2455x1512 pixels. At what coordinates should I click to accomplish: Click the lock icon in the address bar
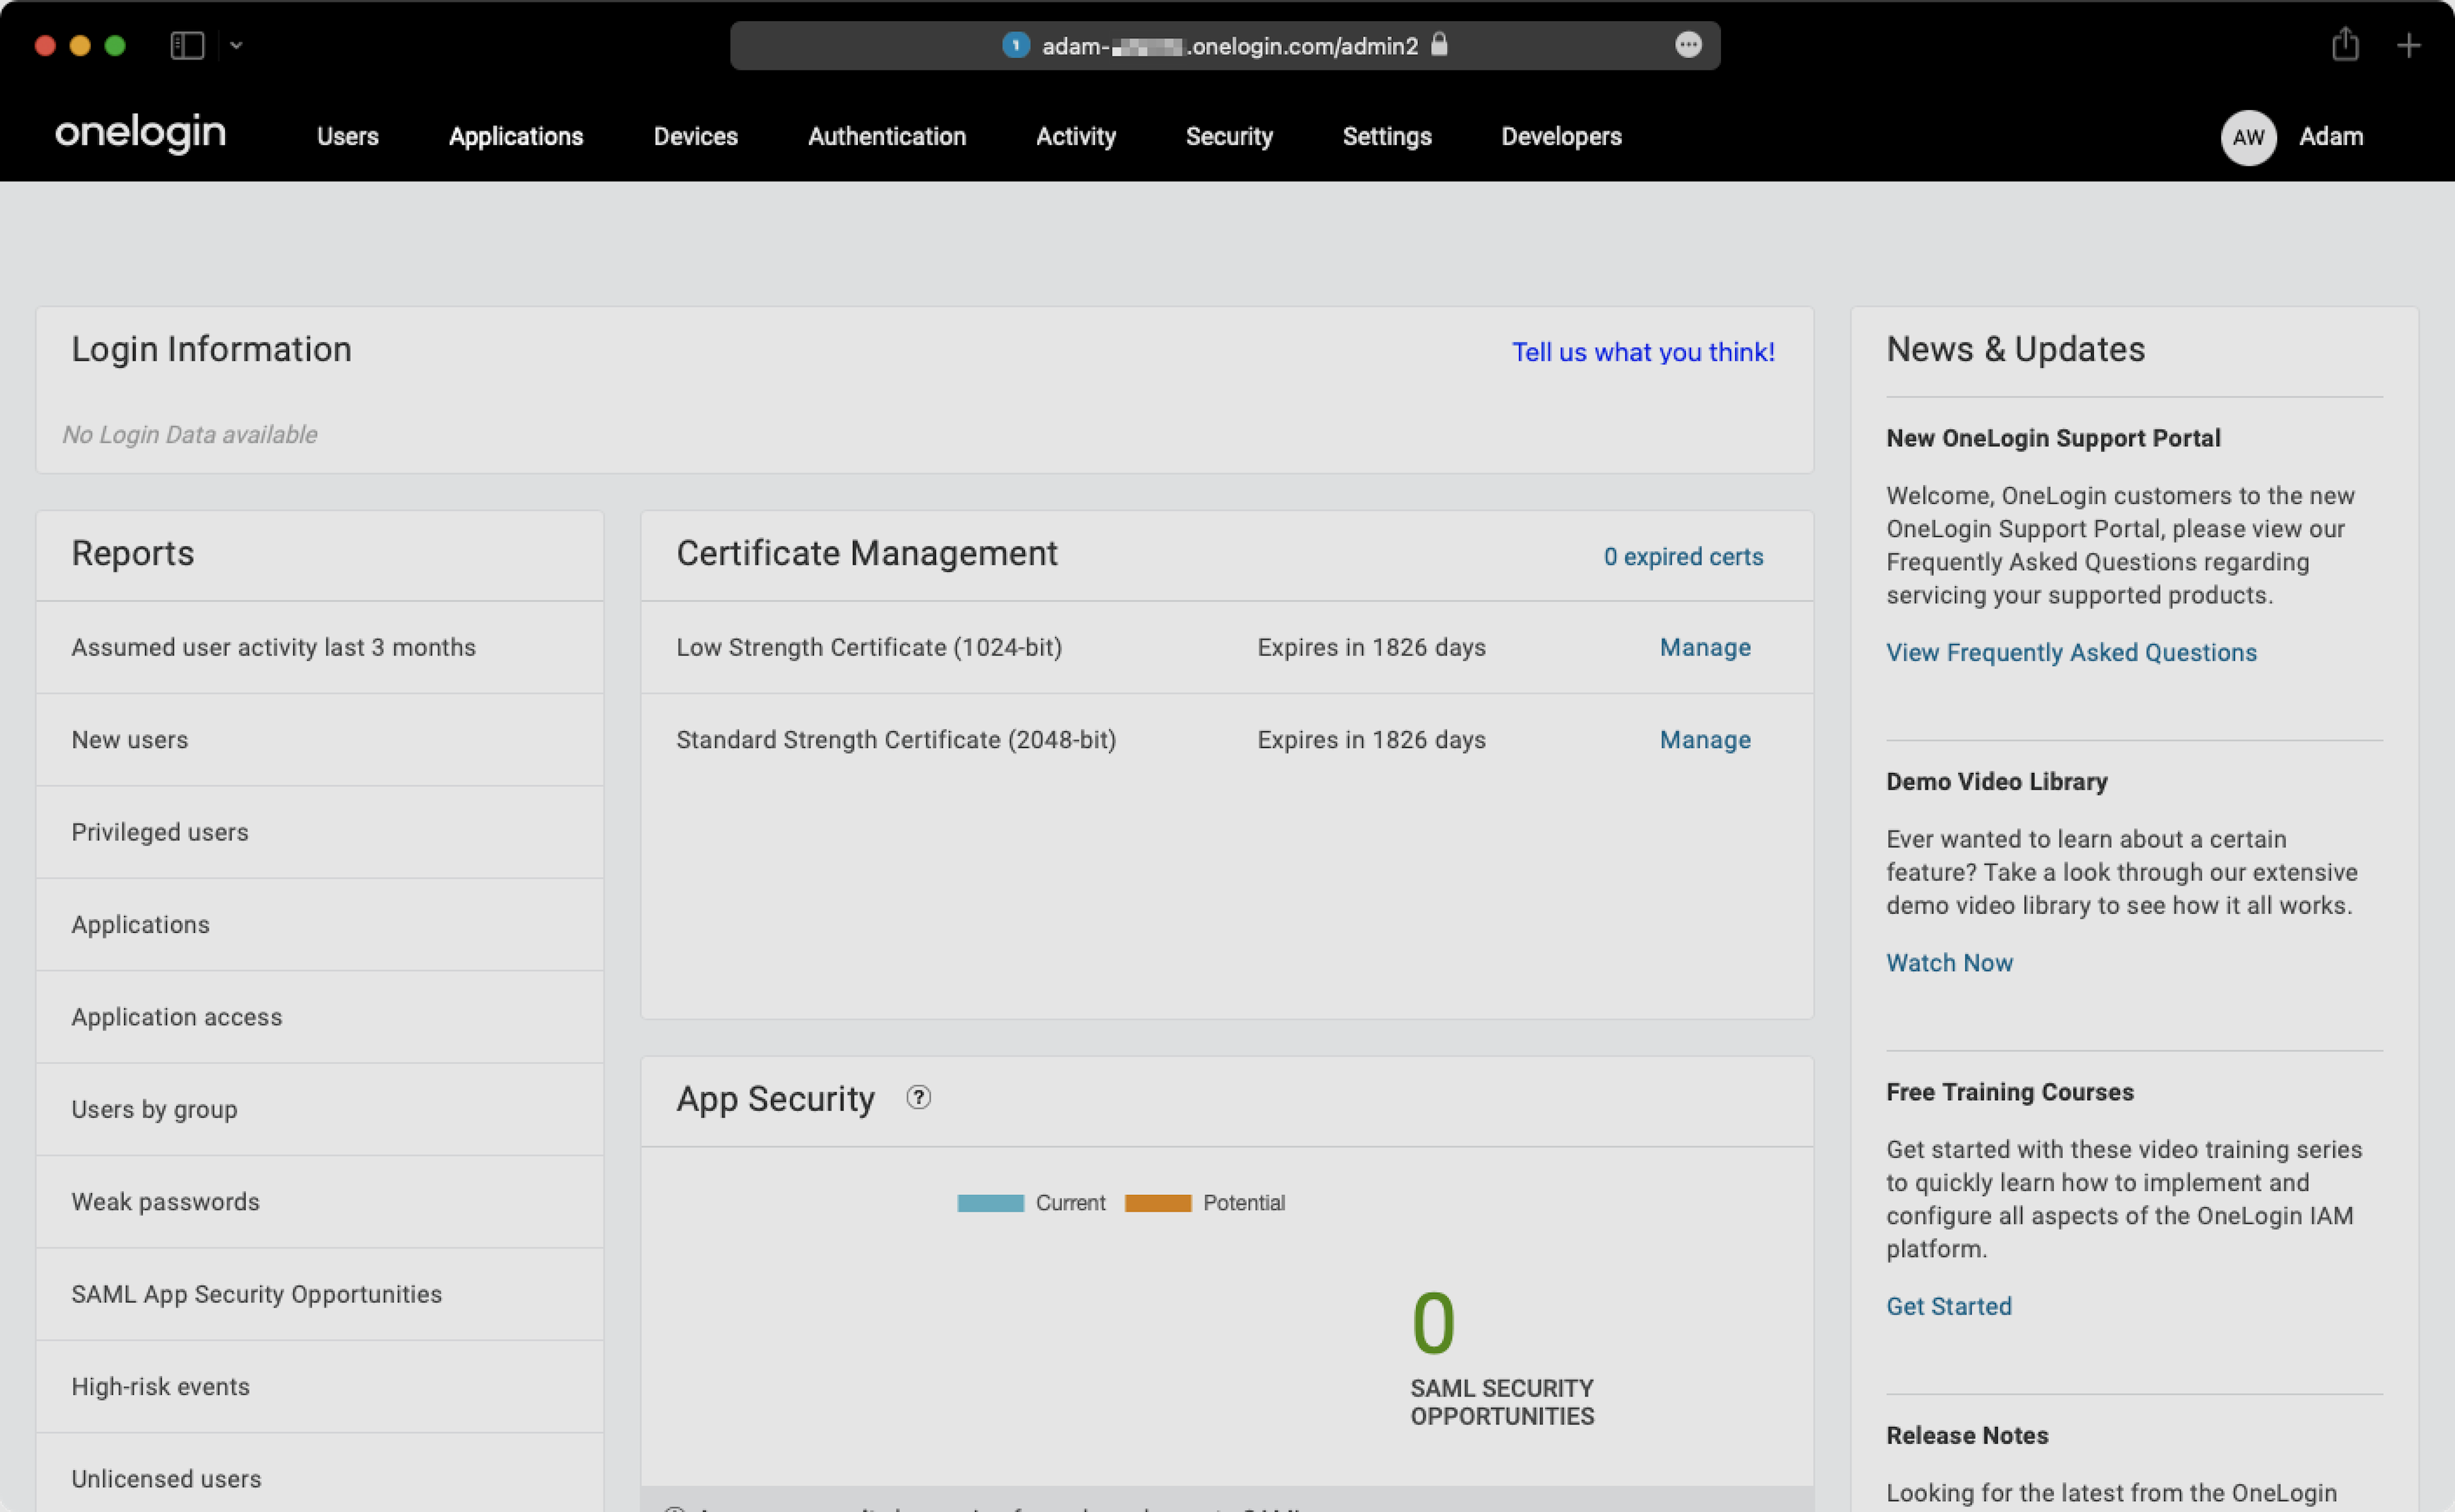(1440, 45)
